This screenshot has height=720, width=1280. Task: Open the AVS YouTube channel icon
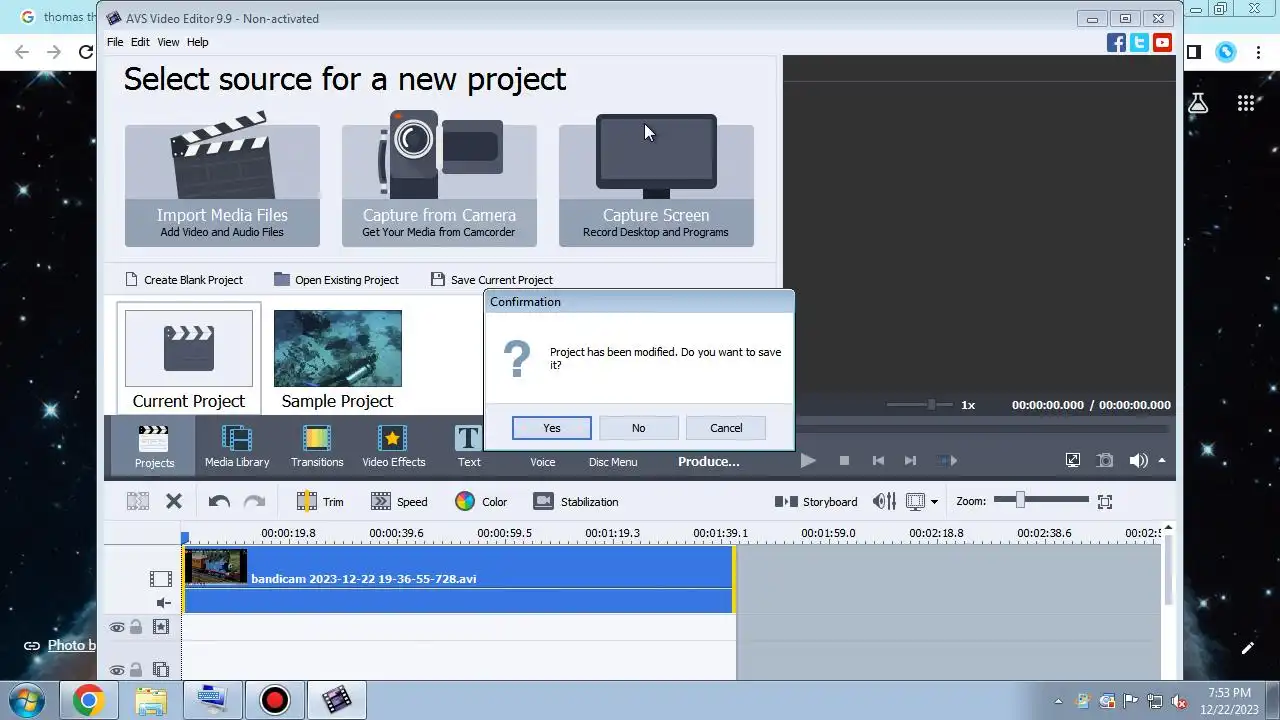pyautogui.click(x=1162, y=43)
